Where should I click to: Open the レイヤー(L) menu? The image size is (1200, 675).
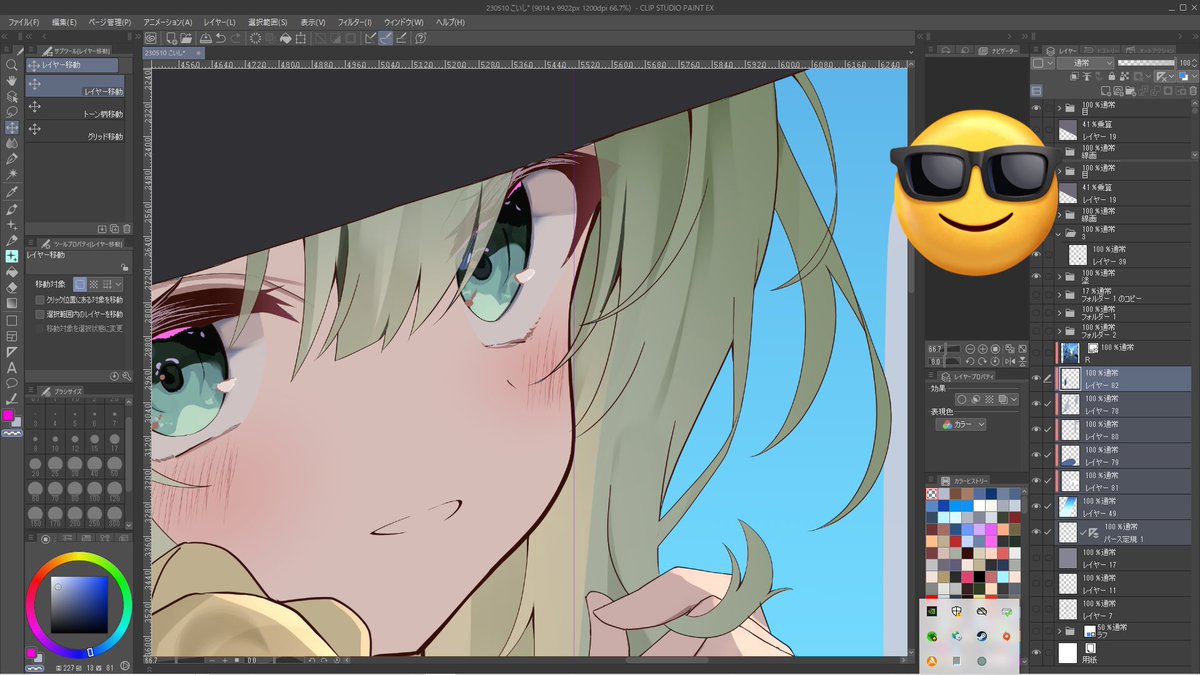tap(220, 22)
